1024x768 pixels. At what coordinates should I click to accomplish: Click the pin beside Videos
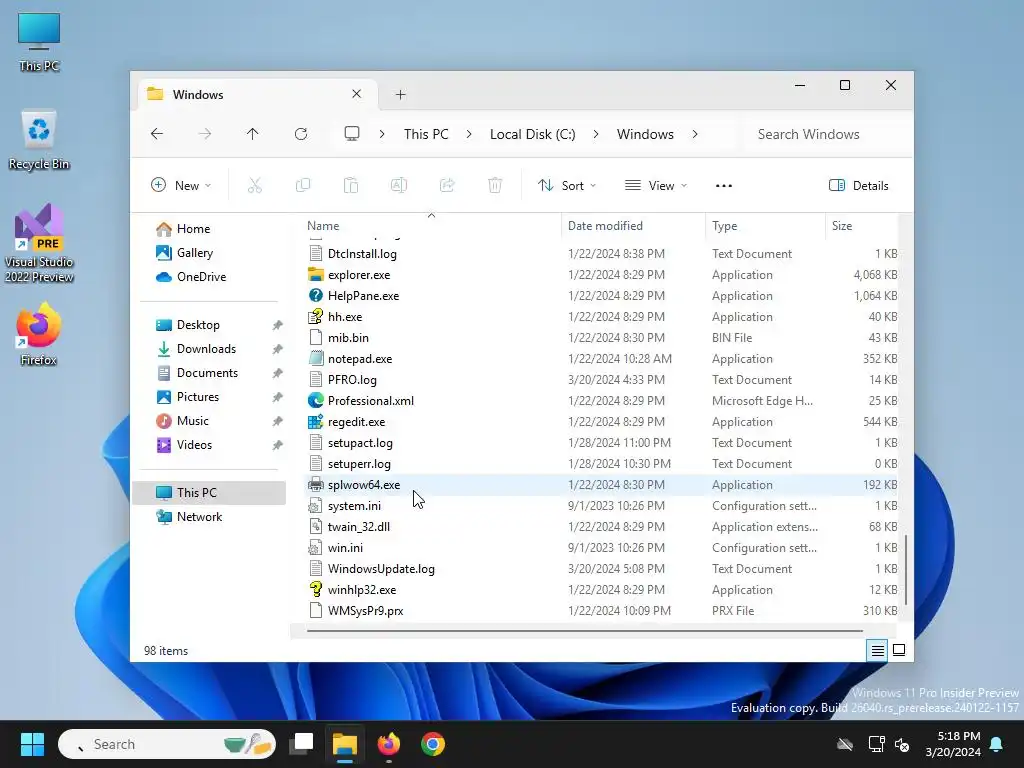point(278,445)
